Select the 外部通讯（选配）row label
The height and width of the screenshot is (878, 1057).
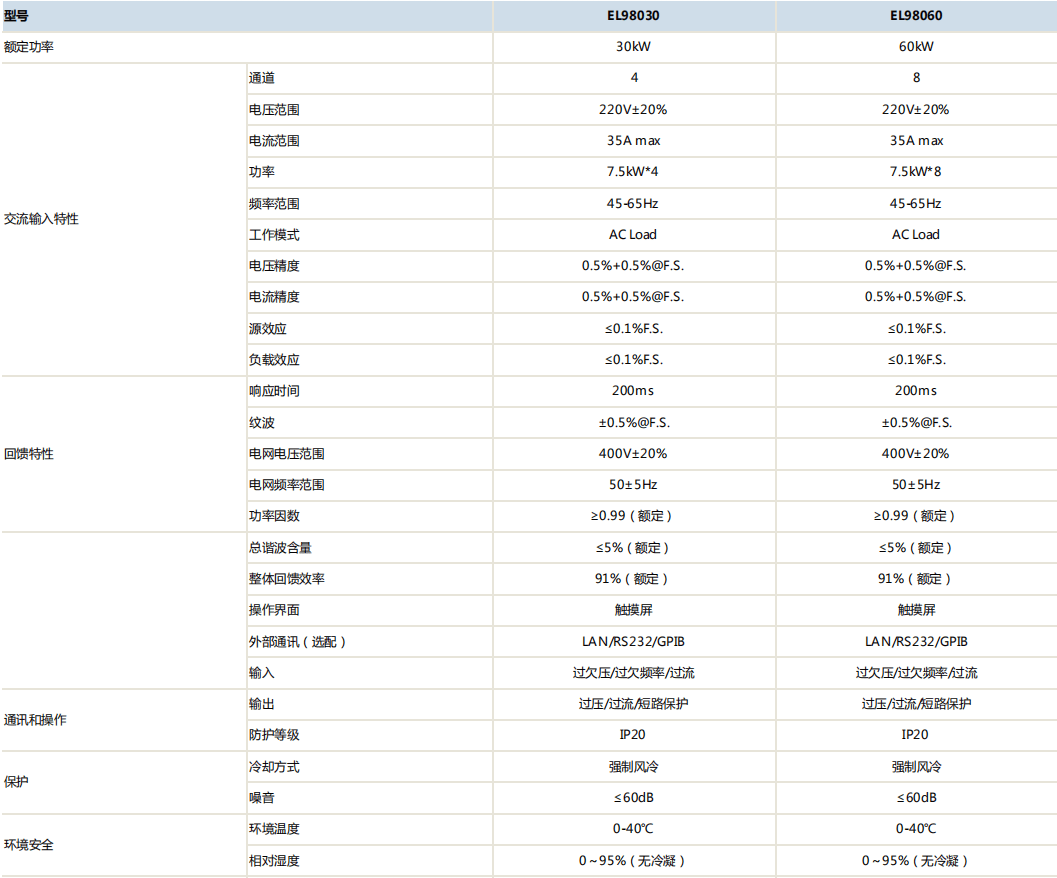[x=297, y=642]
